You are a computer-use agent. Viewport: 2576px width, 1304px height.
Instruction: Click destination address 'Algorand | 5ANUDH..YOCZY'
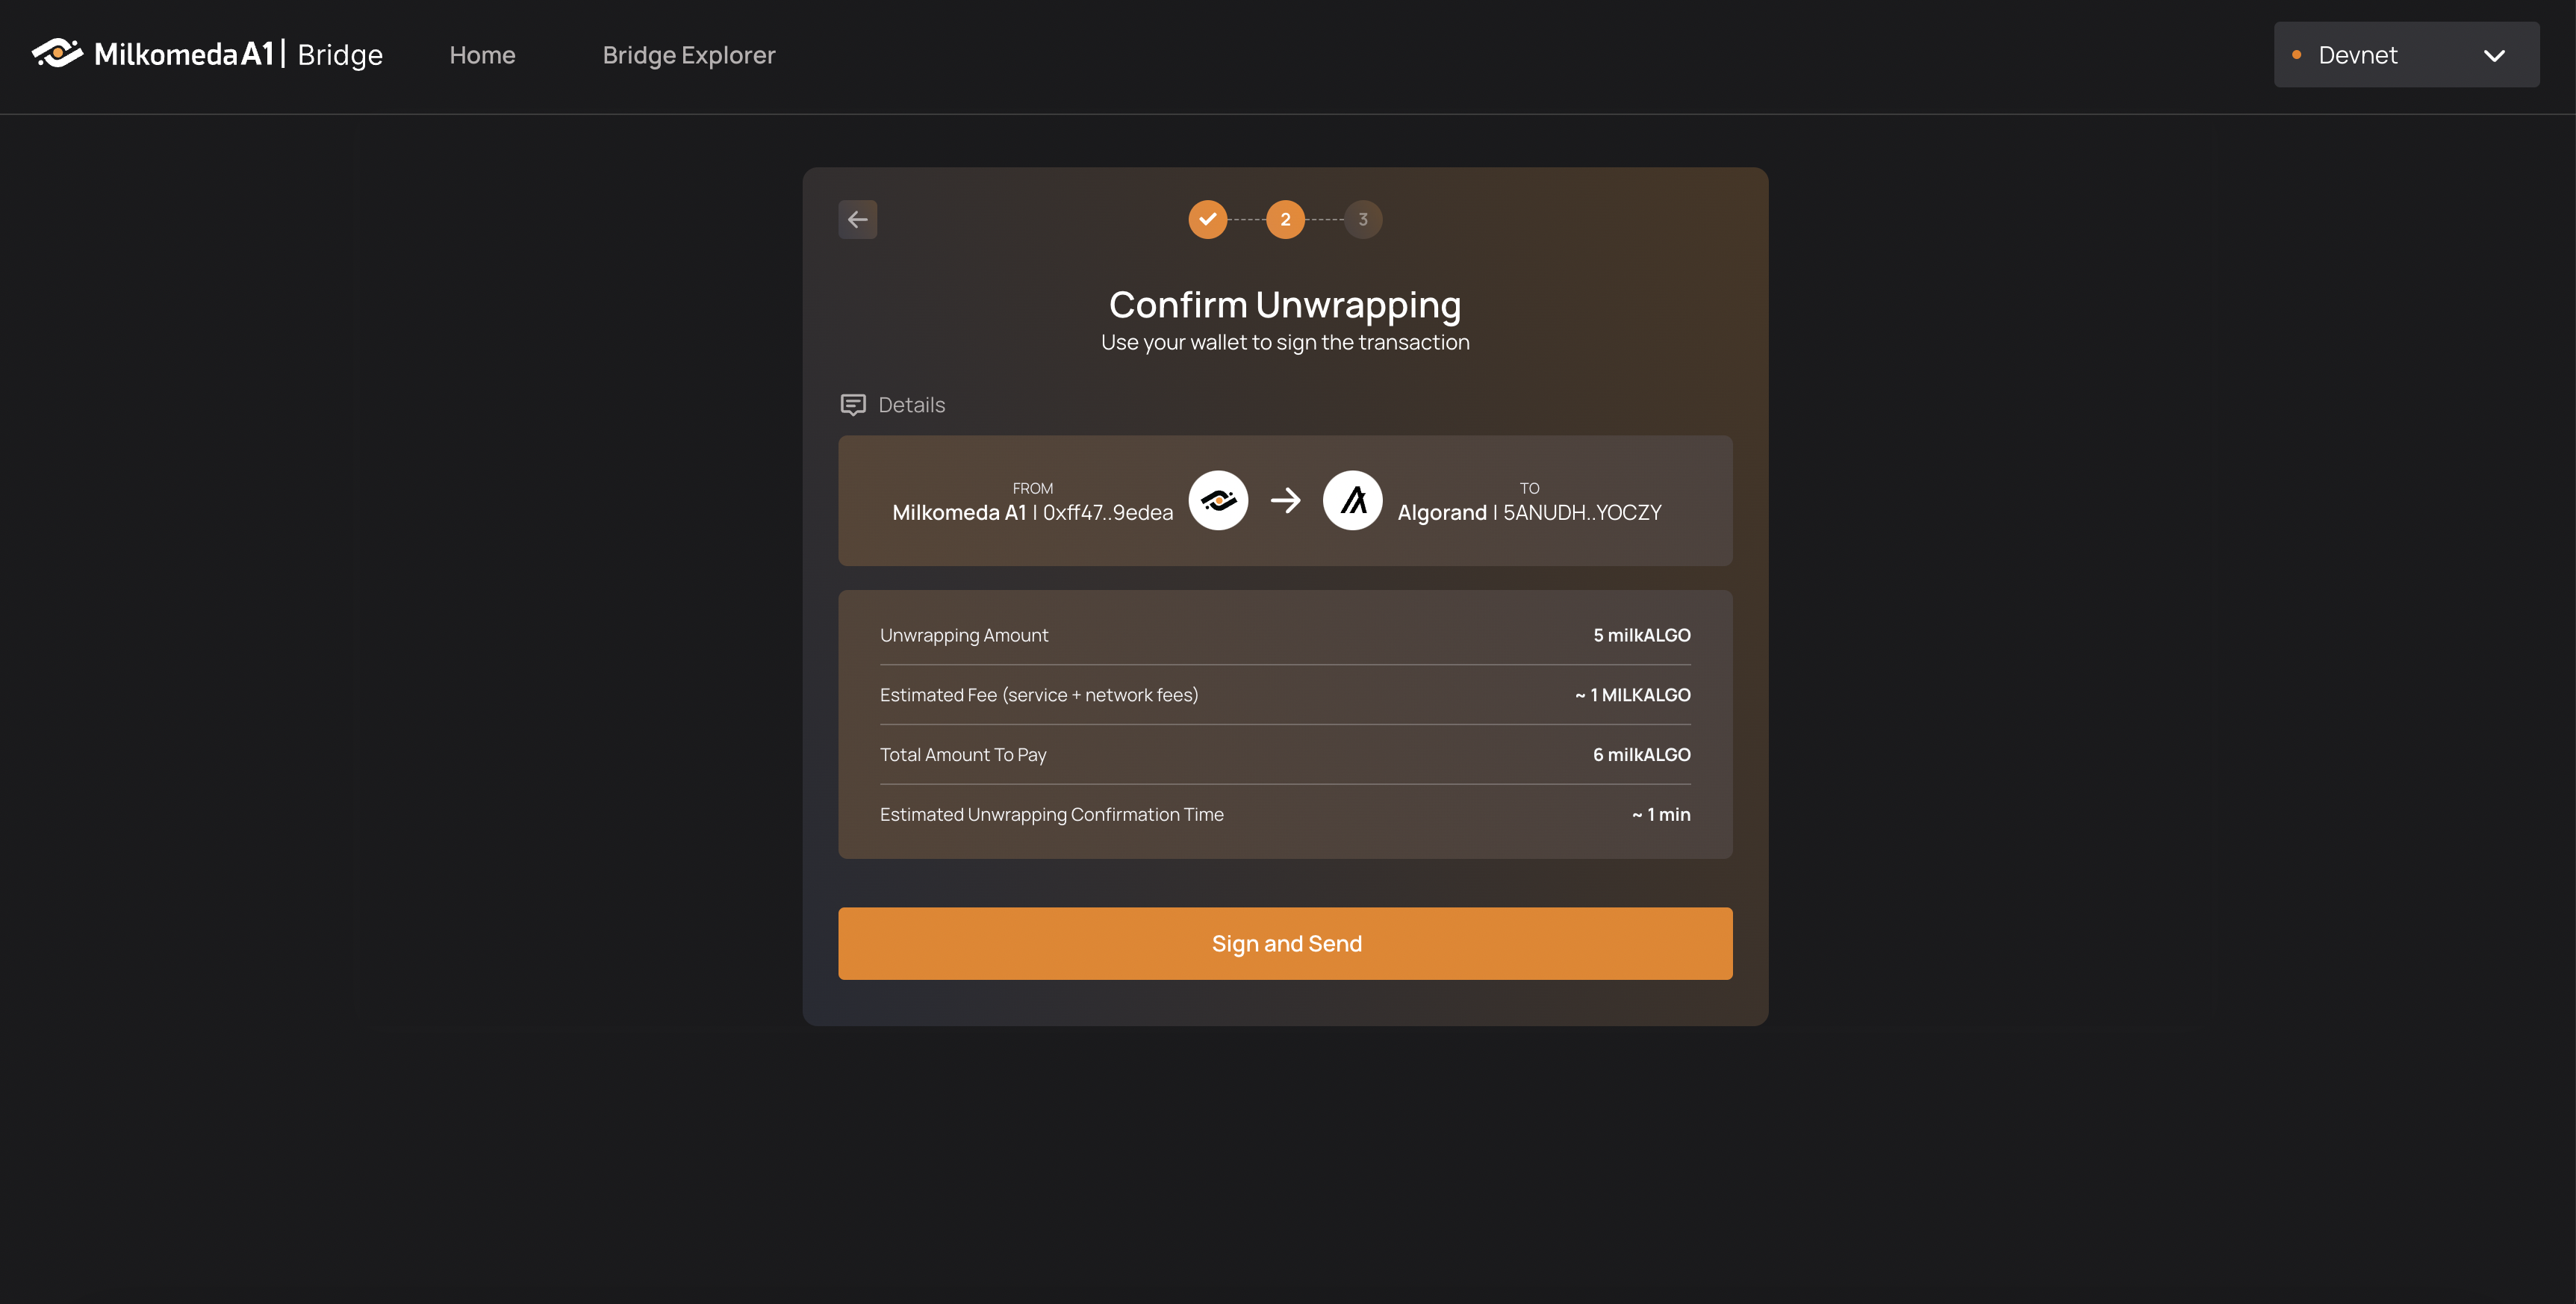(x=1529, y=512)
